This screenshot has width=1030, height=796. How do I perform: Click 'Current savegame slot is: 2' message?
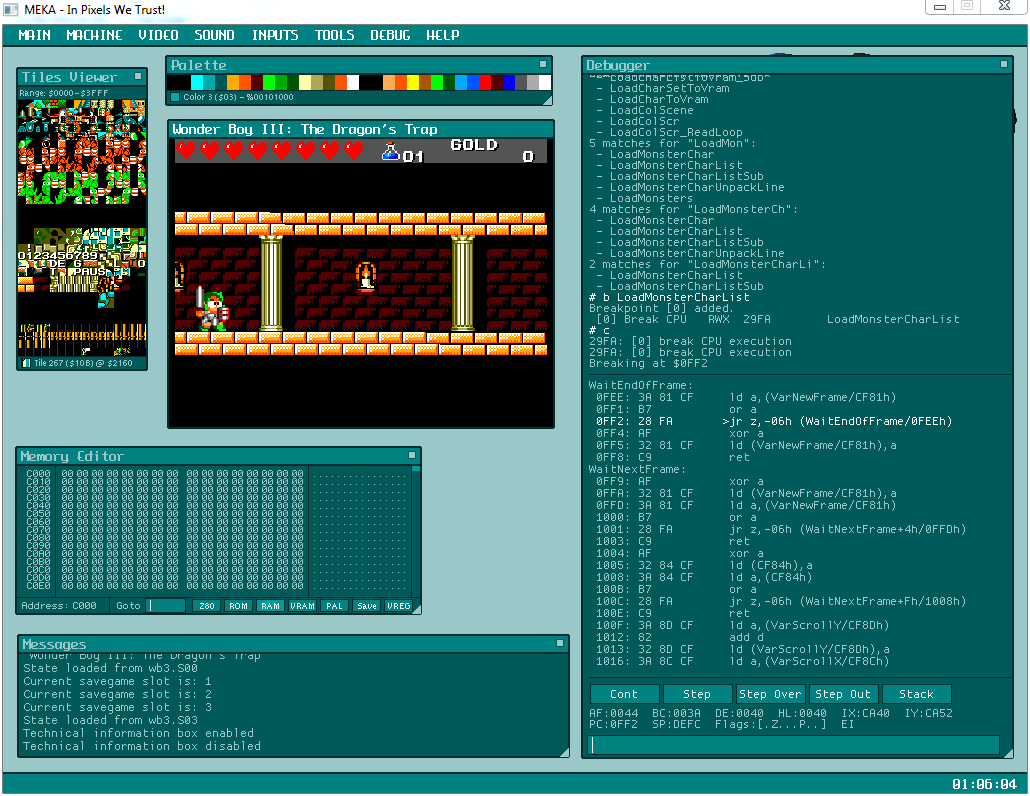click(x=118, y=694)
